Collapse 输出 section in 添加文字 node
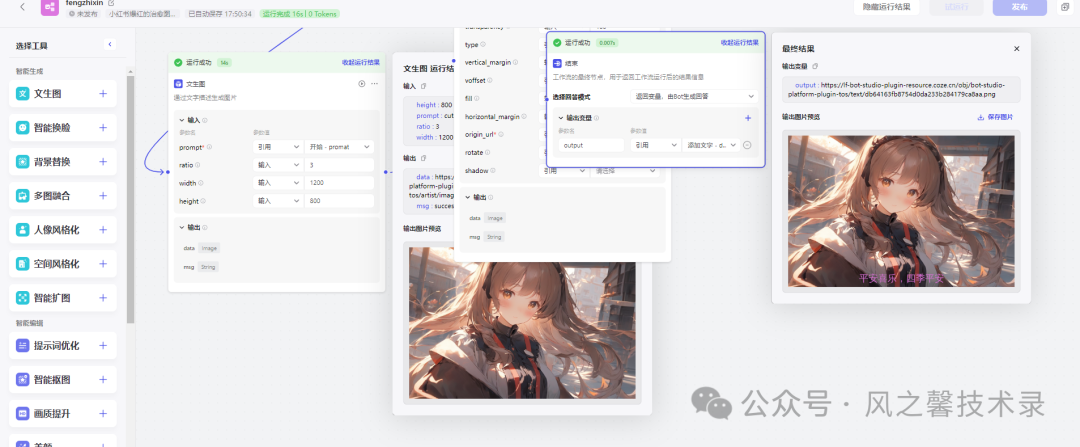The width and height of the screenshot is (1080, 447). click(x=468, y=197)
